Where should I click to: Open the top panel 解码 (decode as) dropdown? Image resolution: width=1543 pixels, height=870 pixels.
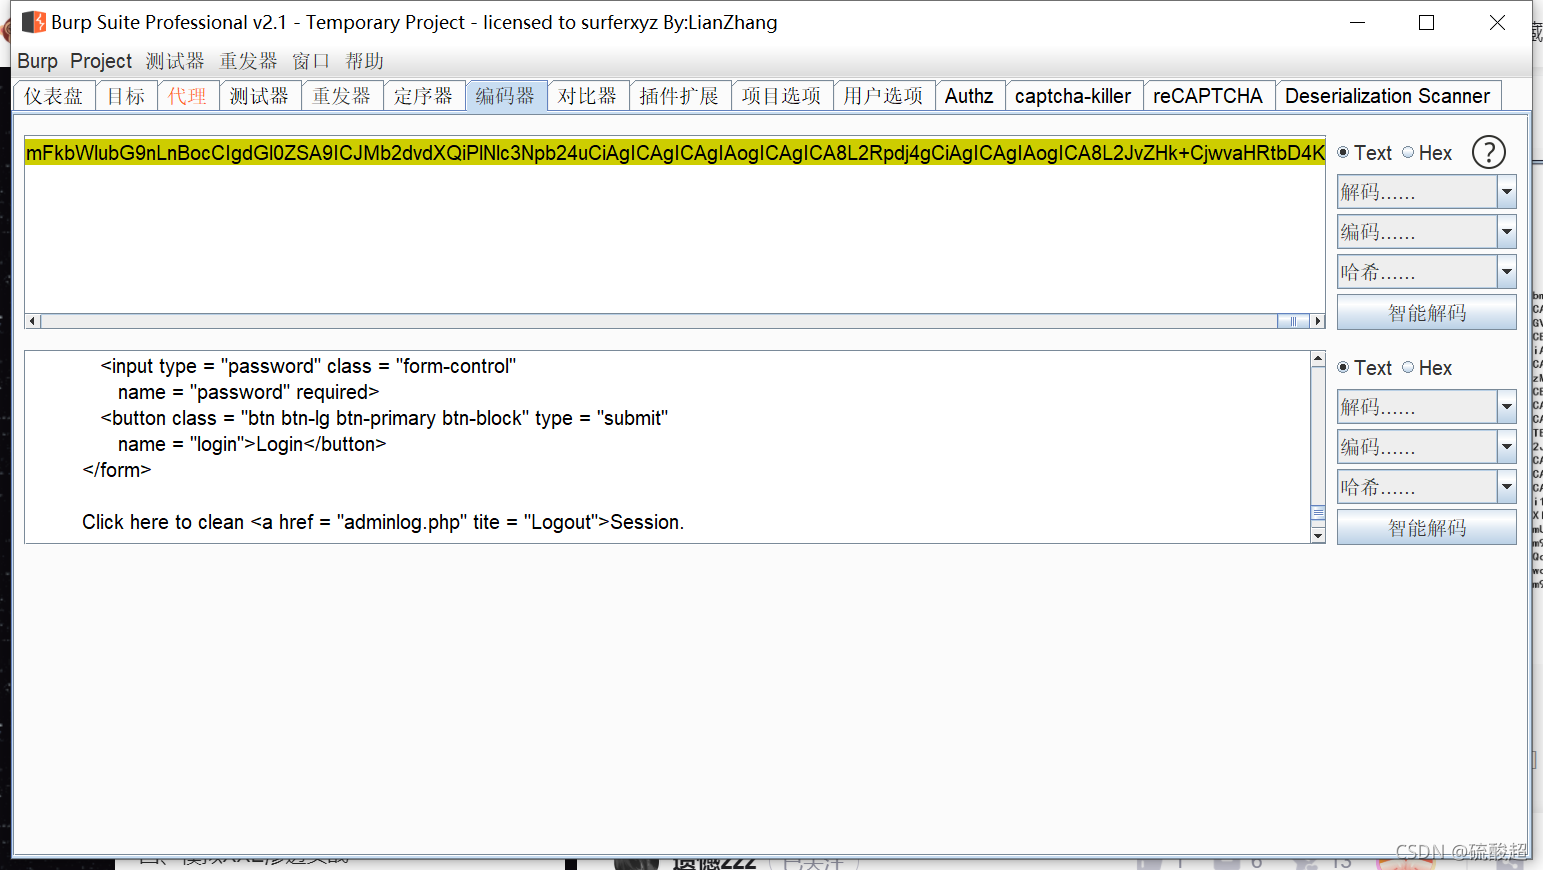pyautogui.click(x=1426, y=192)
